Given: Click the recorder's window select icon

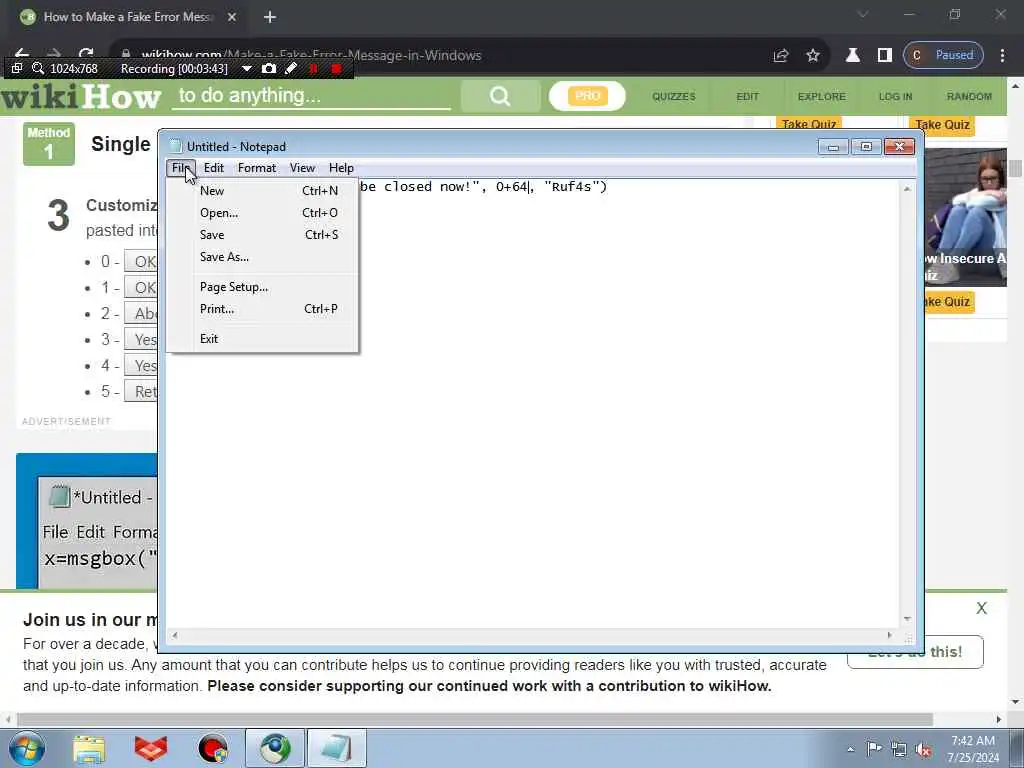Looking at the screenshot, I should 17,68.
